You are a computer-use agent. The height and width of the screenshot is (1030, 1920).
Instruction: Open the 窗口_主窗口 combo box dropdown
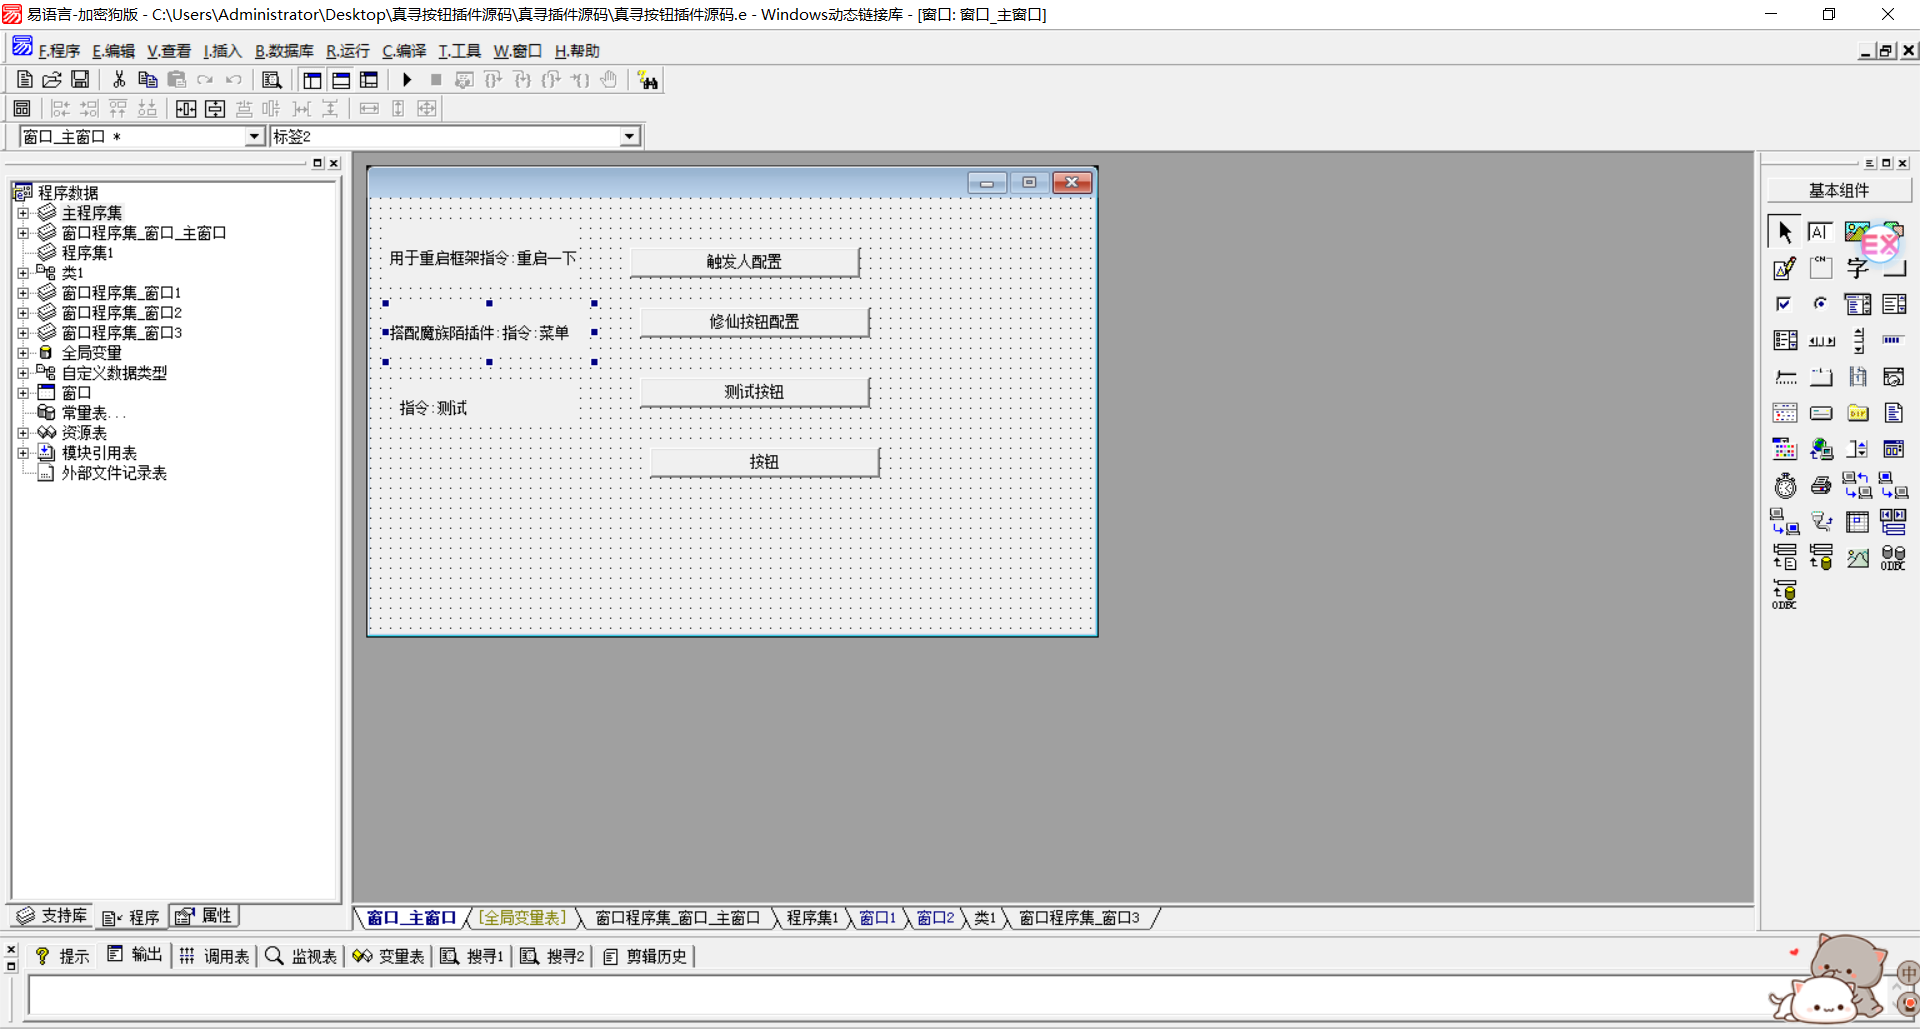(x=254, y=137)
